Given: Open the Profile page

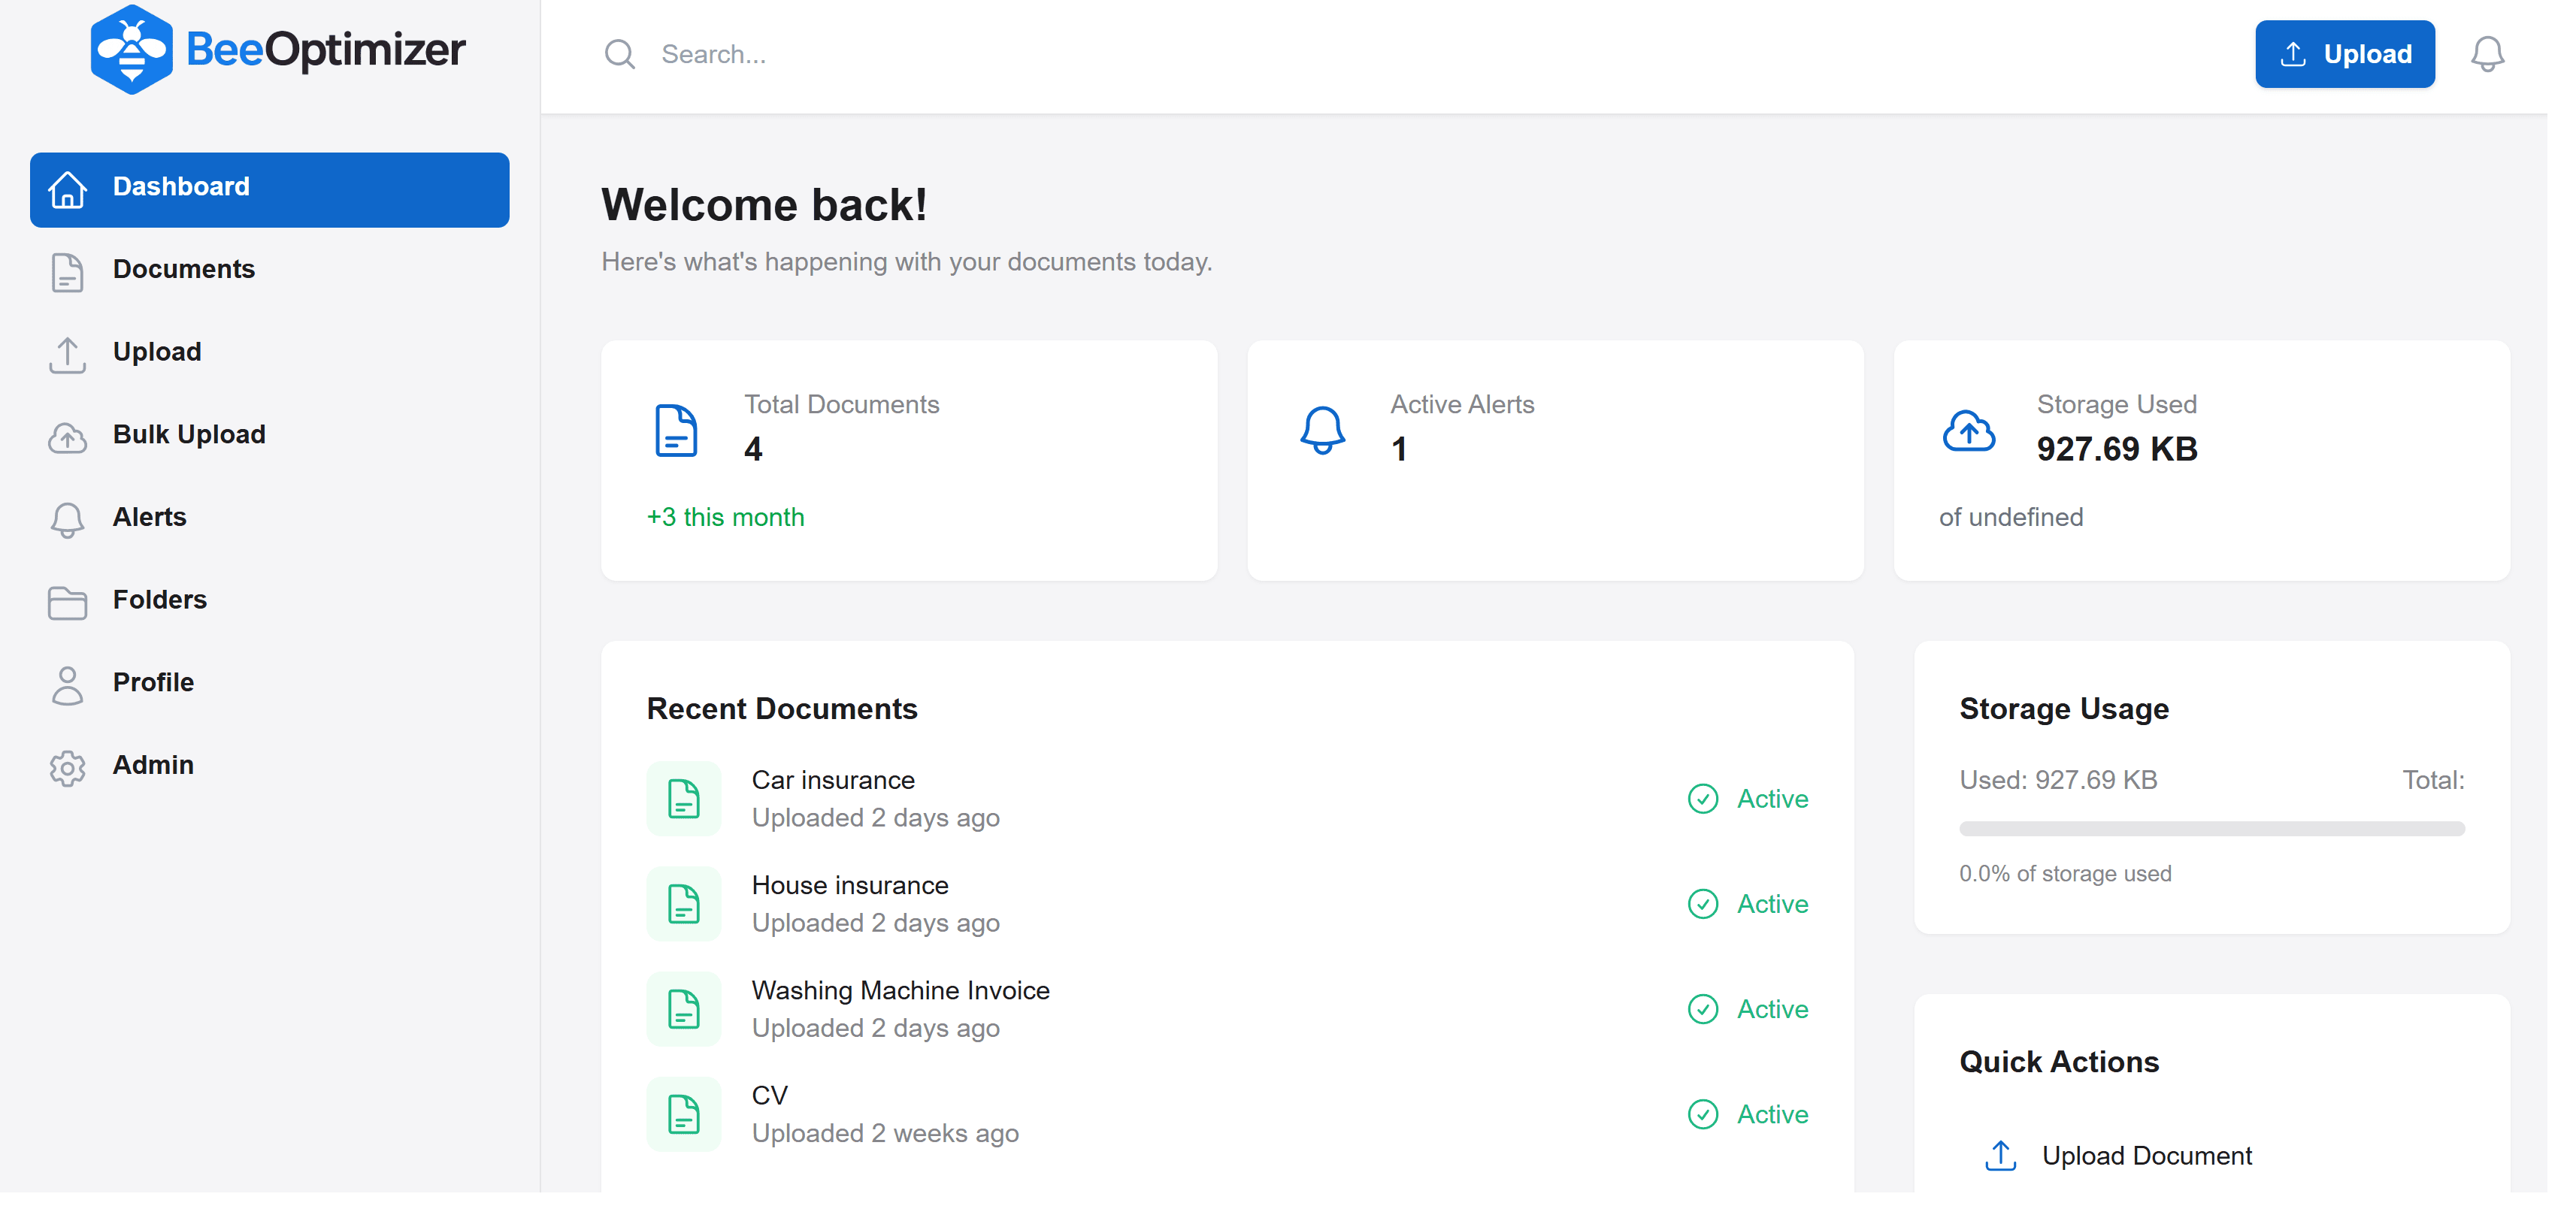Looking at the screenshot, I should click(x=153, y=683).
